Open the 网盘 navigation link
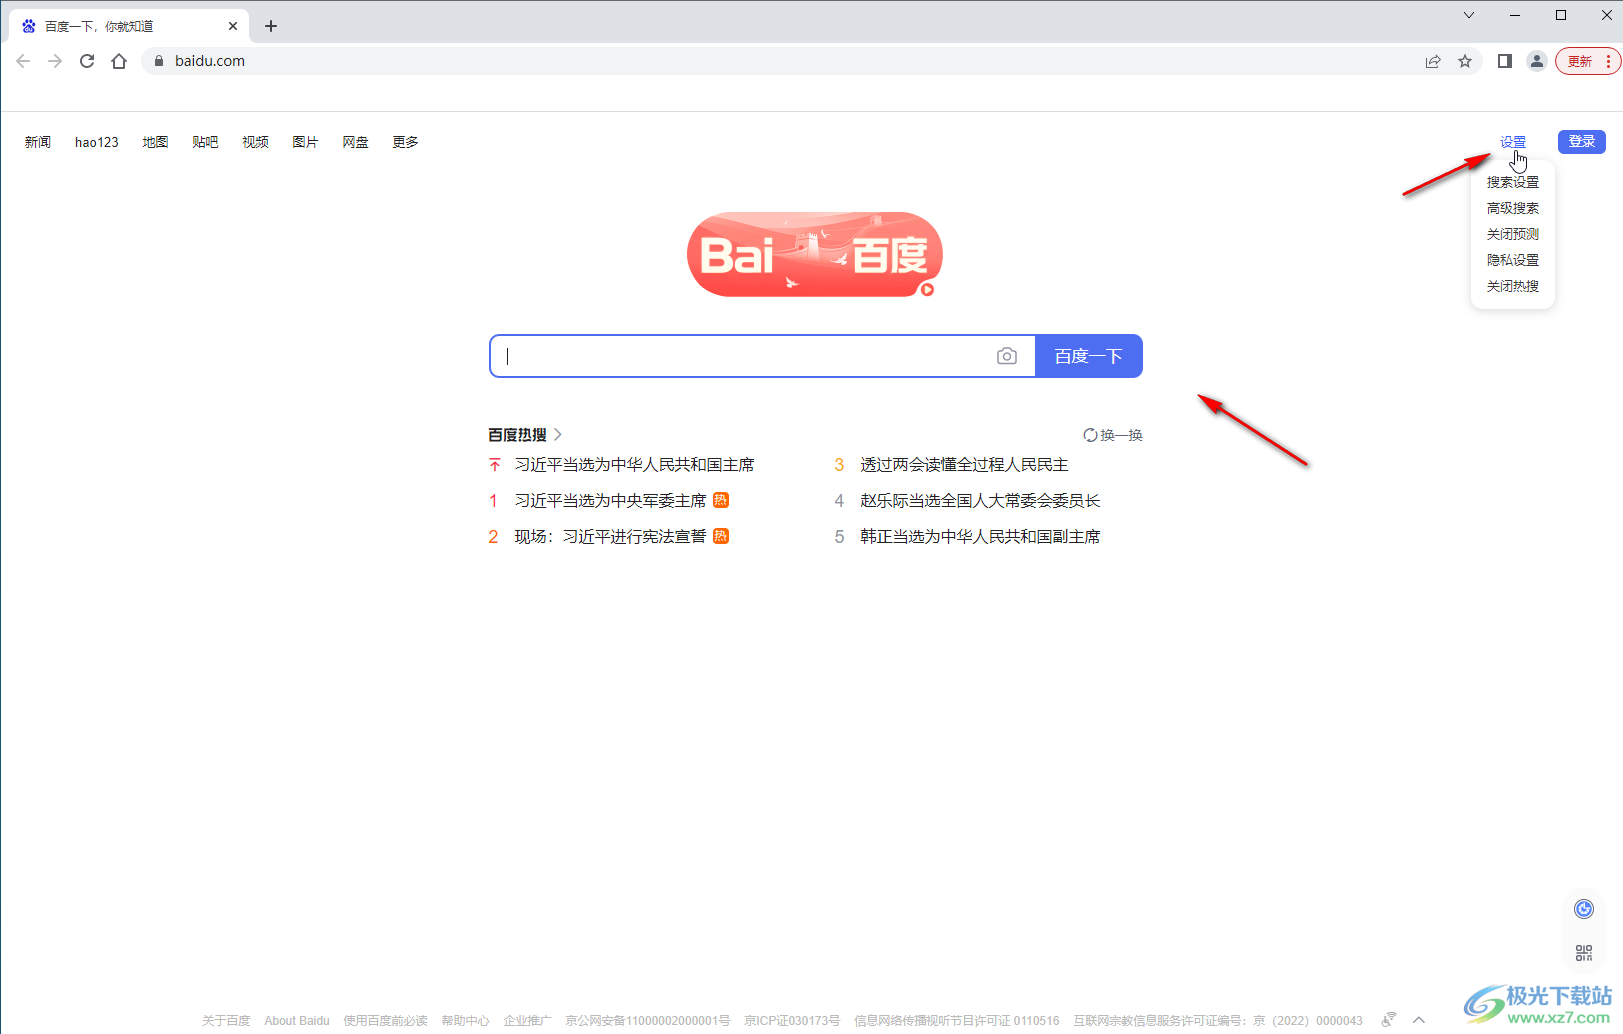The image size is (1623, 1034). coord(355,142)
